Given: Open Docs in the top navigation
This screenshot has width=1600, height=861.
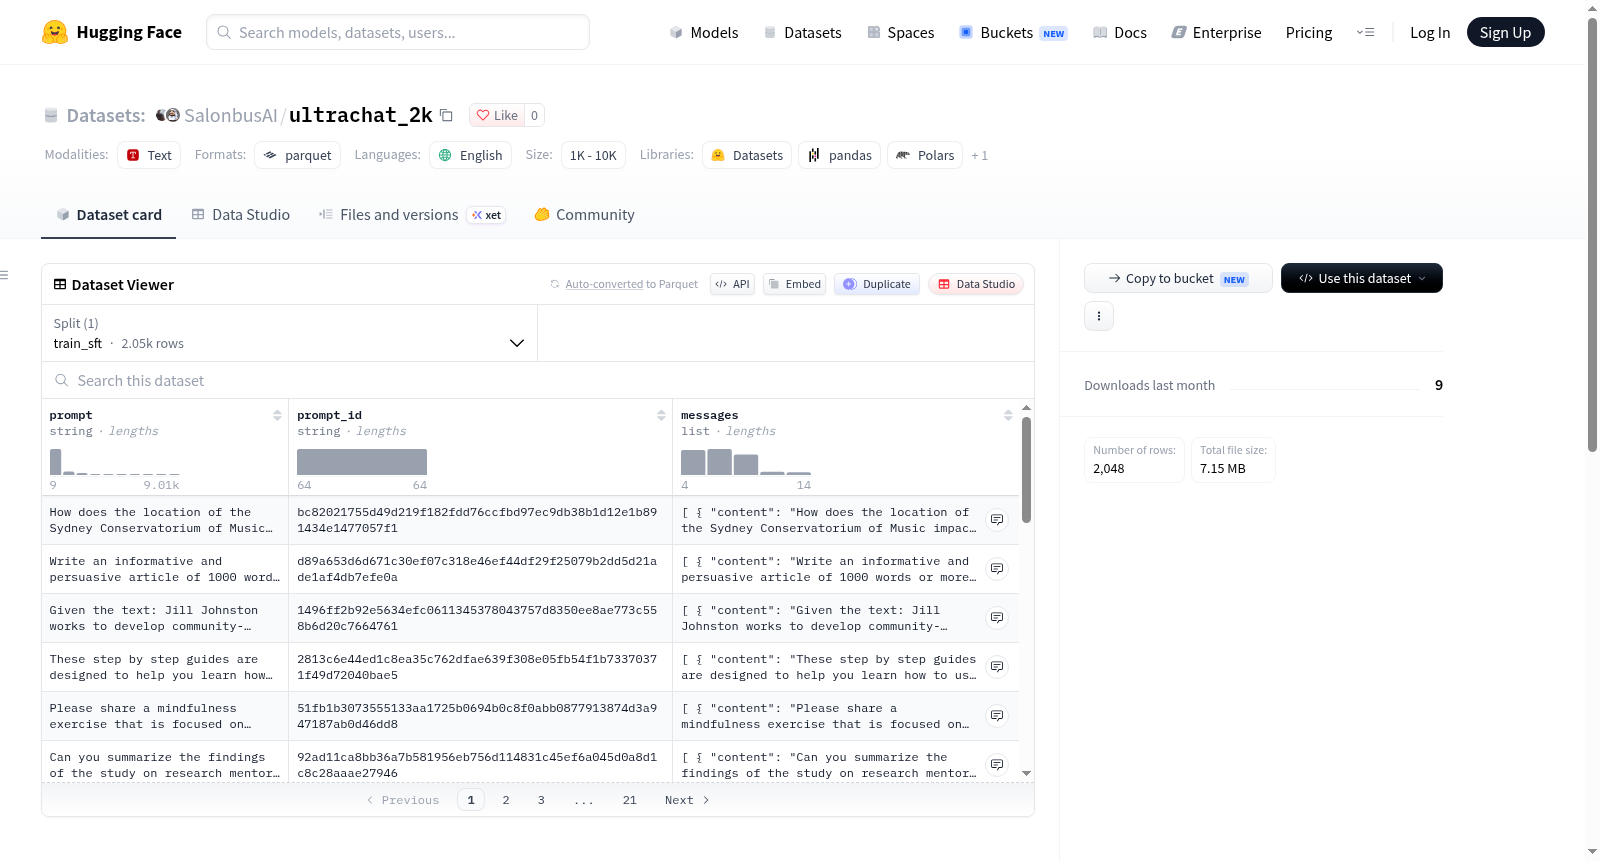Looking at the screenshot, I should coord(1120,33).
